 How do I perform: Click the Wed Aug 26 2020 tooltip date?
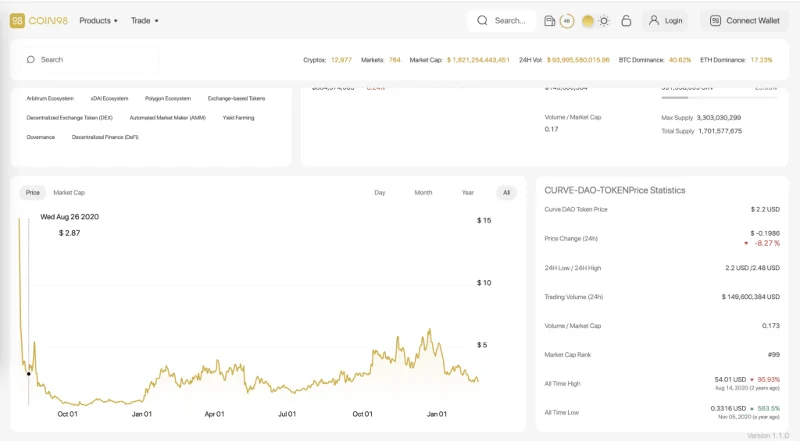point(69,217)
